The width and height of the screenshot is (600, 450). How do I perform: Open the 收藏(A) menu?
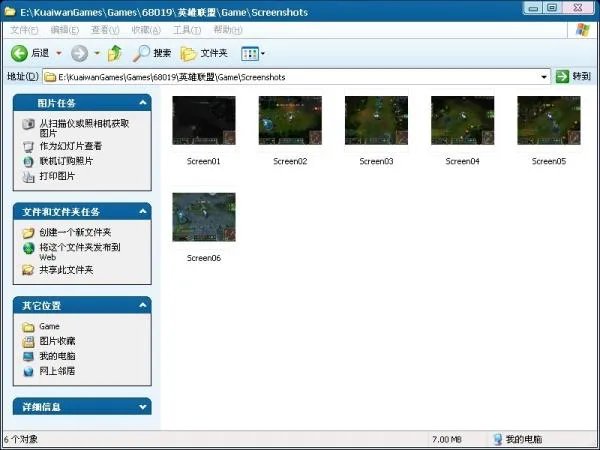(x=146, y=30)
